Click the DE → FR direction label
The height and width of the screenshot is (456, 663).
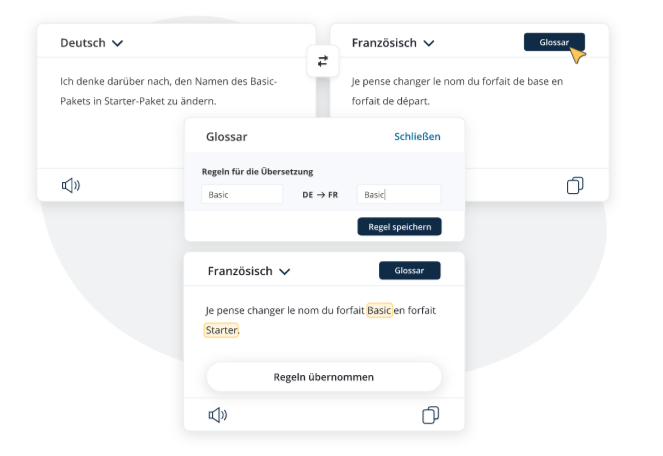click(320, 195)
